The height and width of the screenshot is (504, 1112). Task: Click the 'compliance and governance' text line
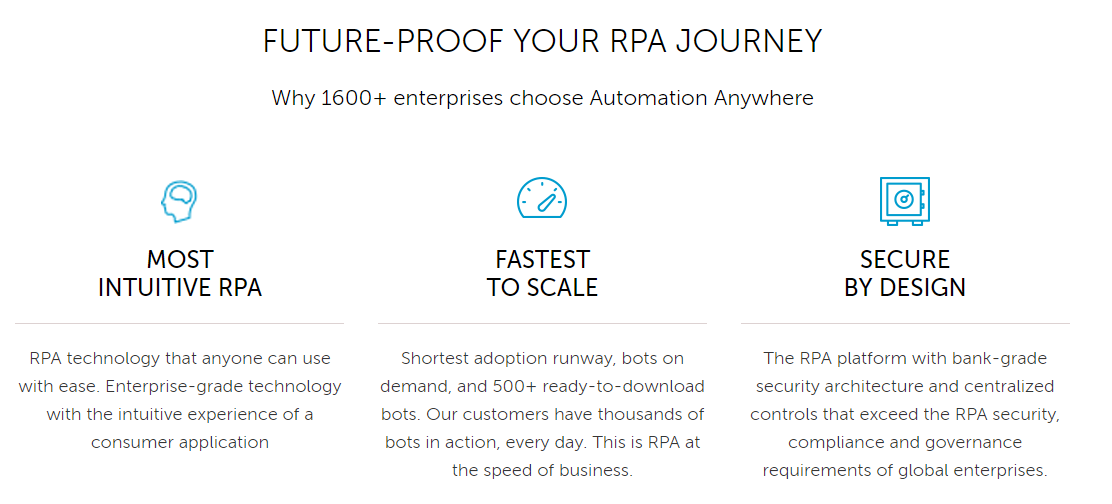pyautogui.click(x=905, y=443)
